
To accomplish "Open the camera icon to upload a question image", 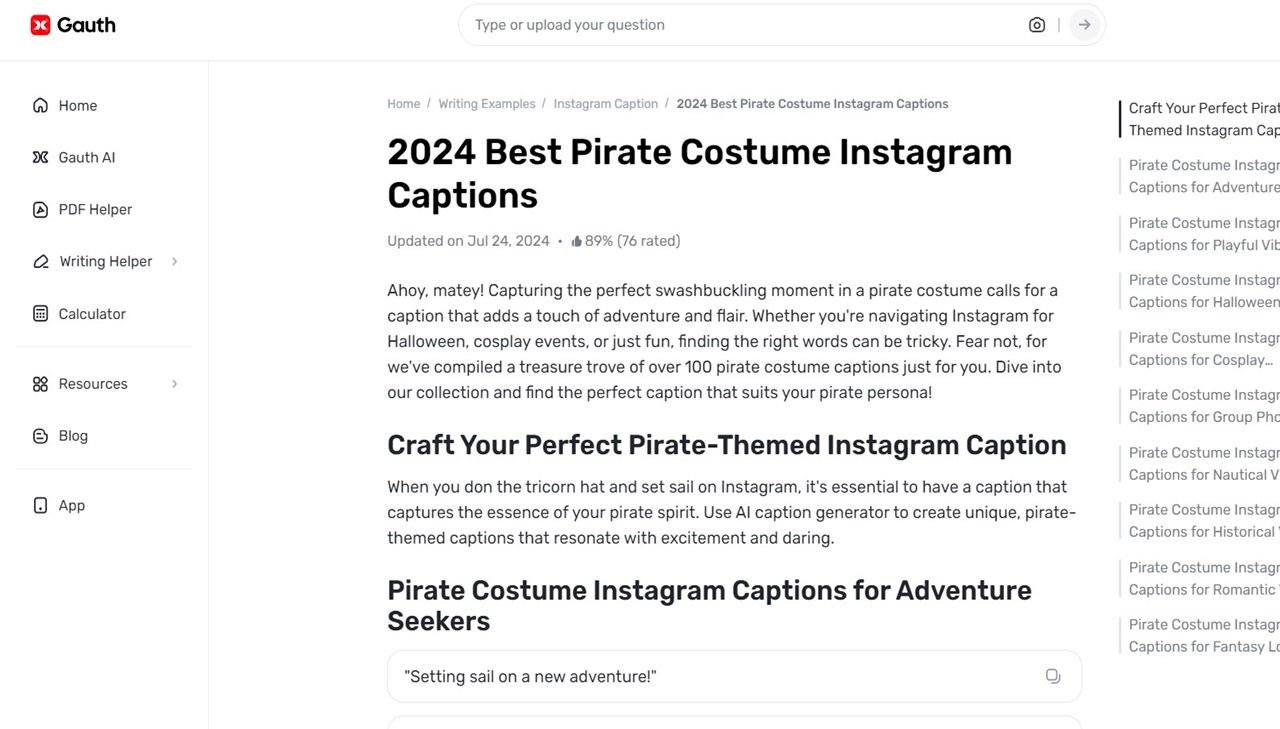I will coord(1037,24).
